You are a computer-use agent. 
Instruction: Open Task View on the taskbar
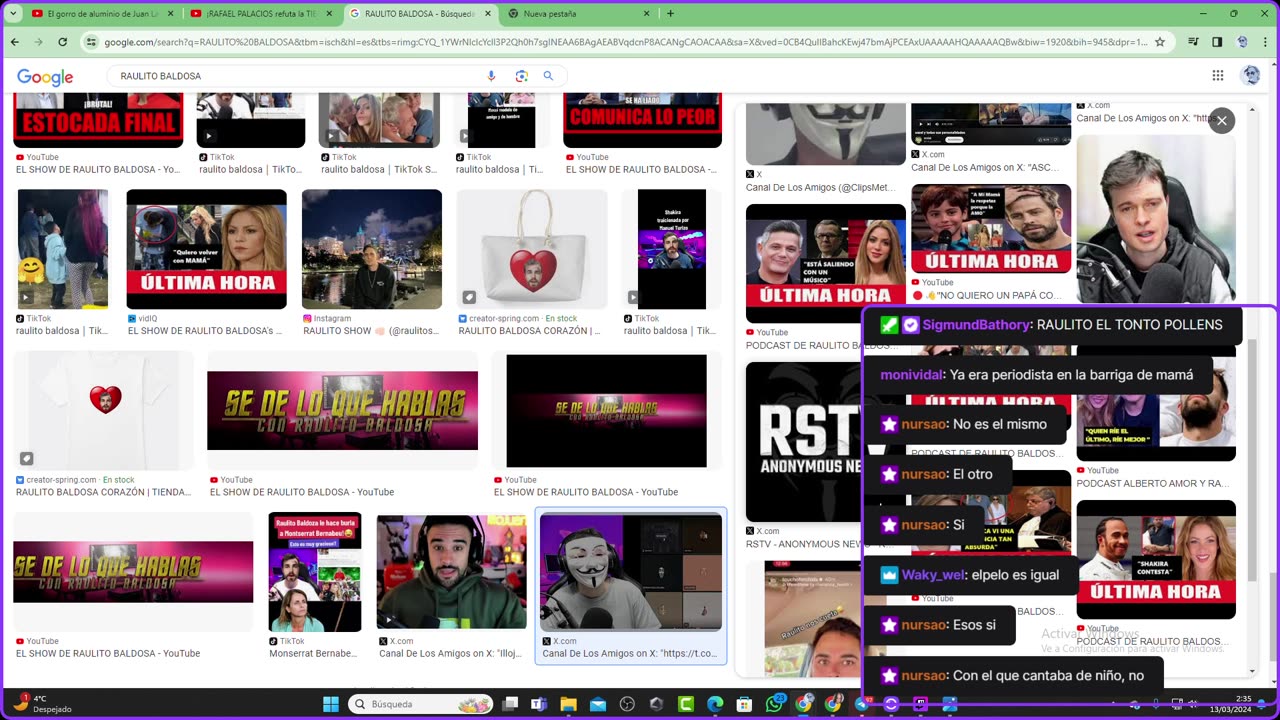click(509, 704)
